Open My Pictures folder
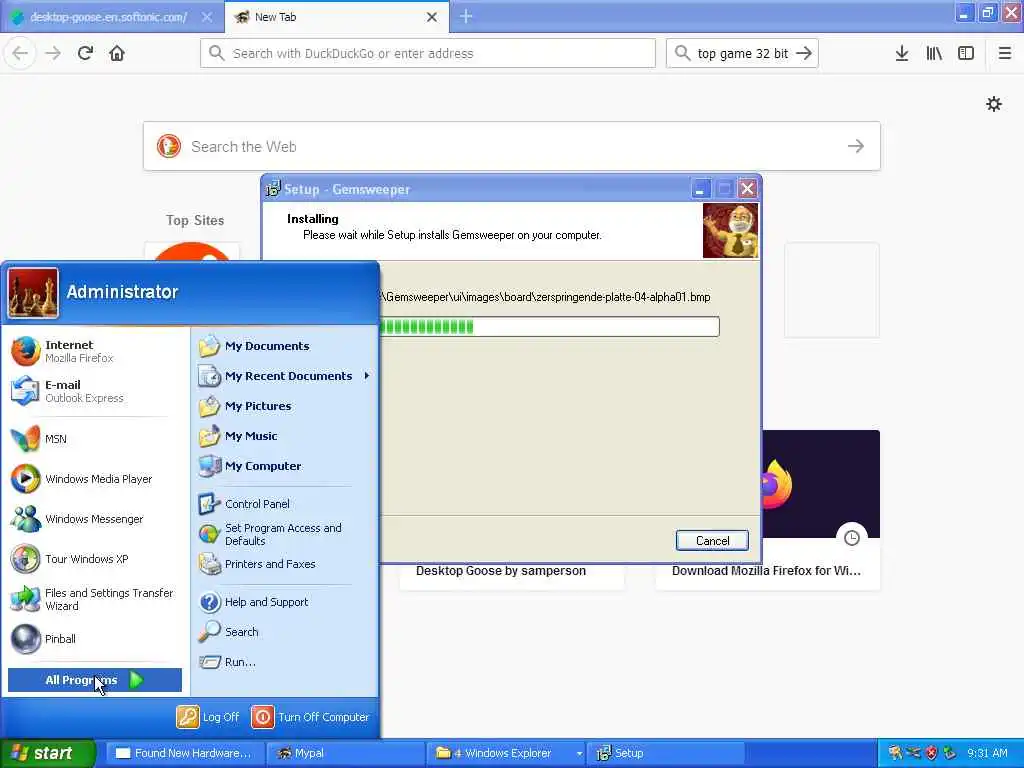 285,406
